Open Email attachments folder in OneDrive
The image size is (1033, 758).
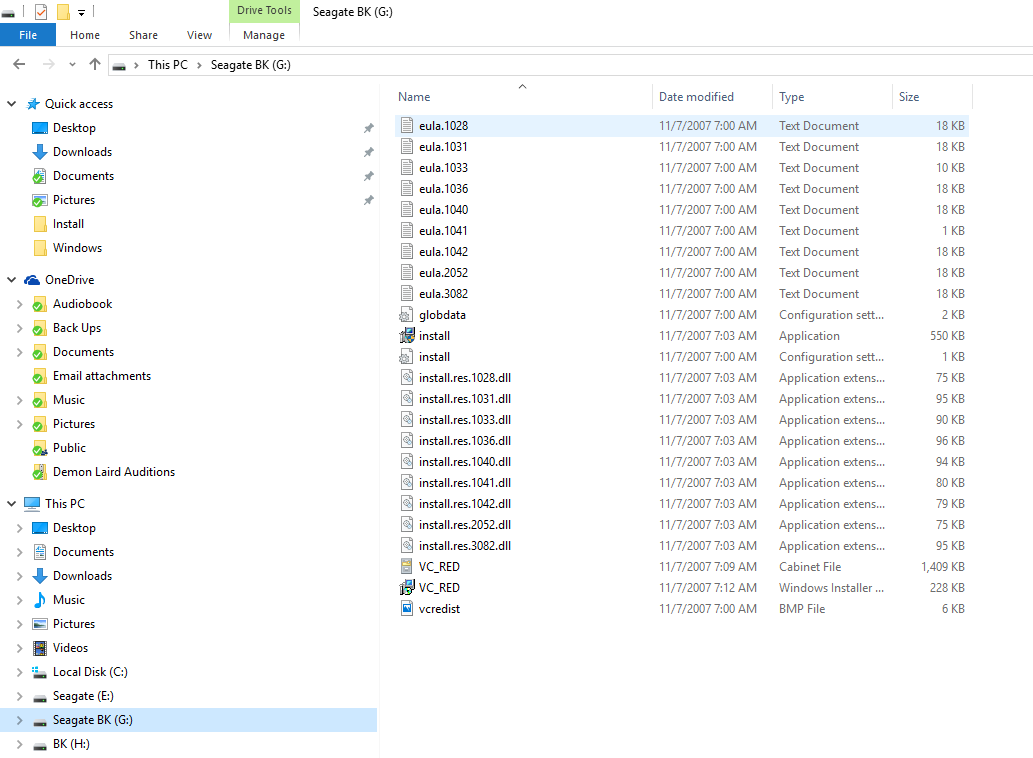[x=101, y=376]
